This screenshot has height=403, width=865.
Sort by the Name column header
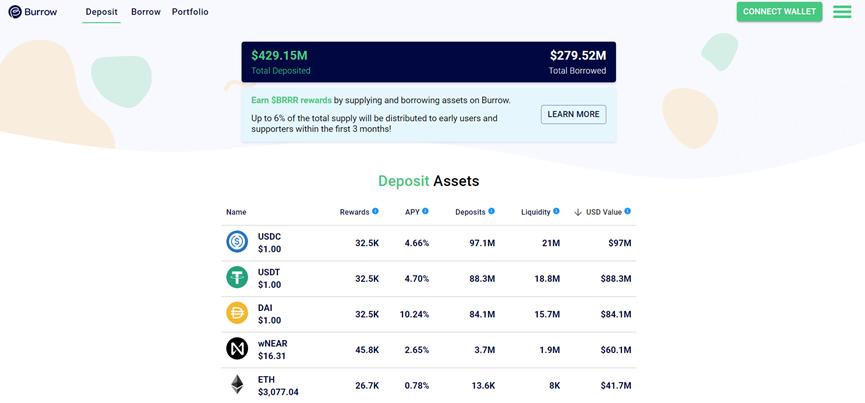click(236, 212)
